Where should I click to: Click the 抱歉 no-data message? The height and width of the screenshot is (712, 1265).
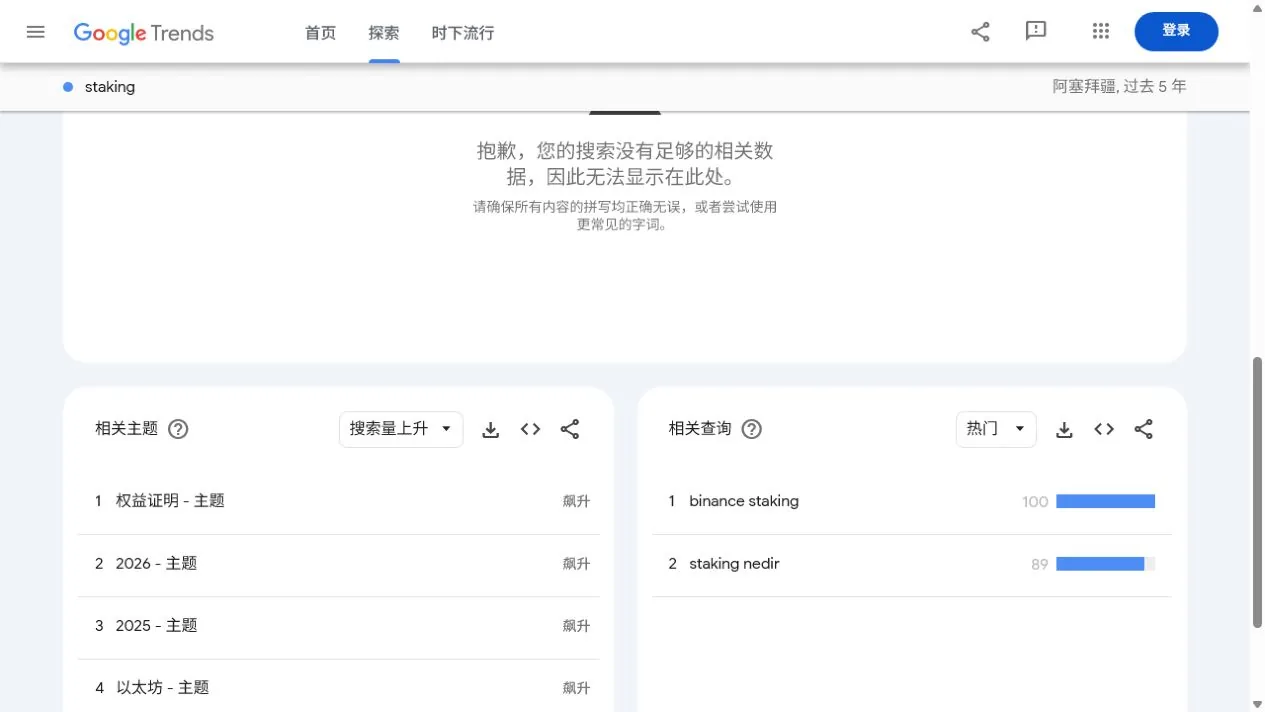(x=625, y=164)
